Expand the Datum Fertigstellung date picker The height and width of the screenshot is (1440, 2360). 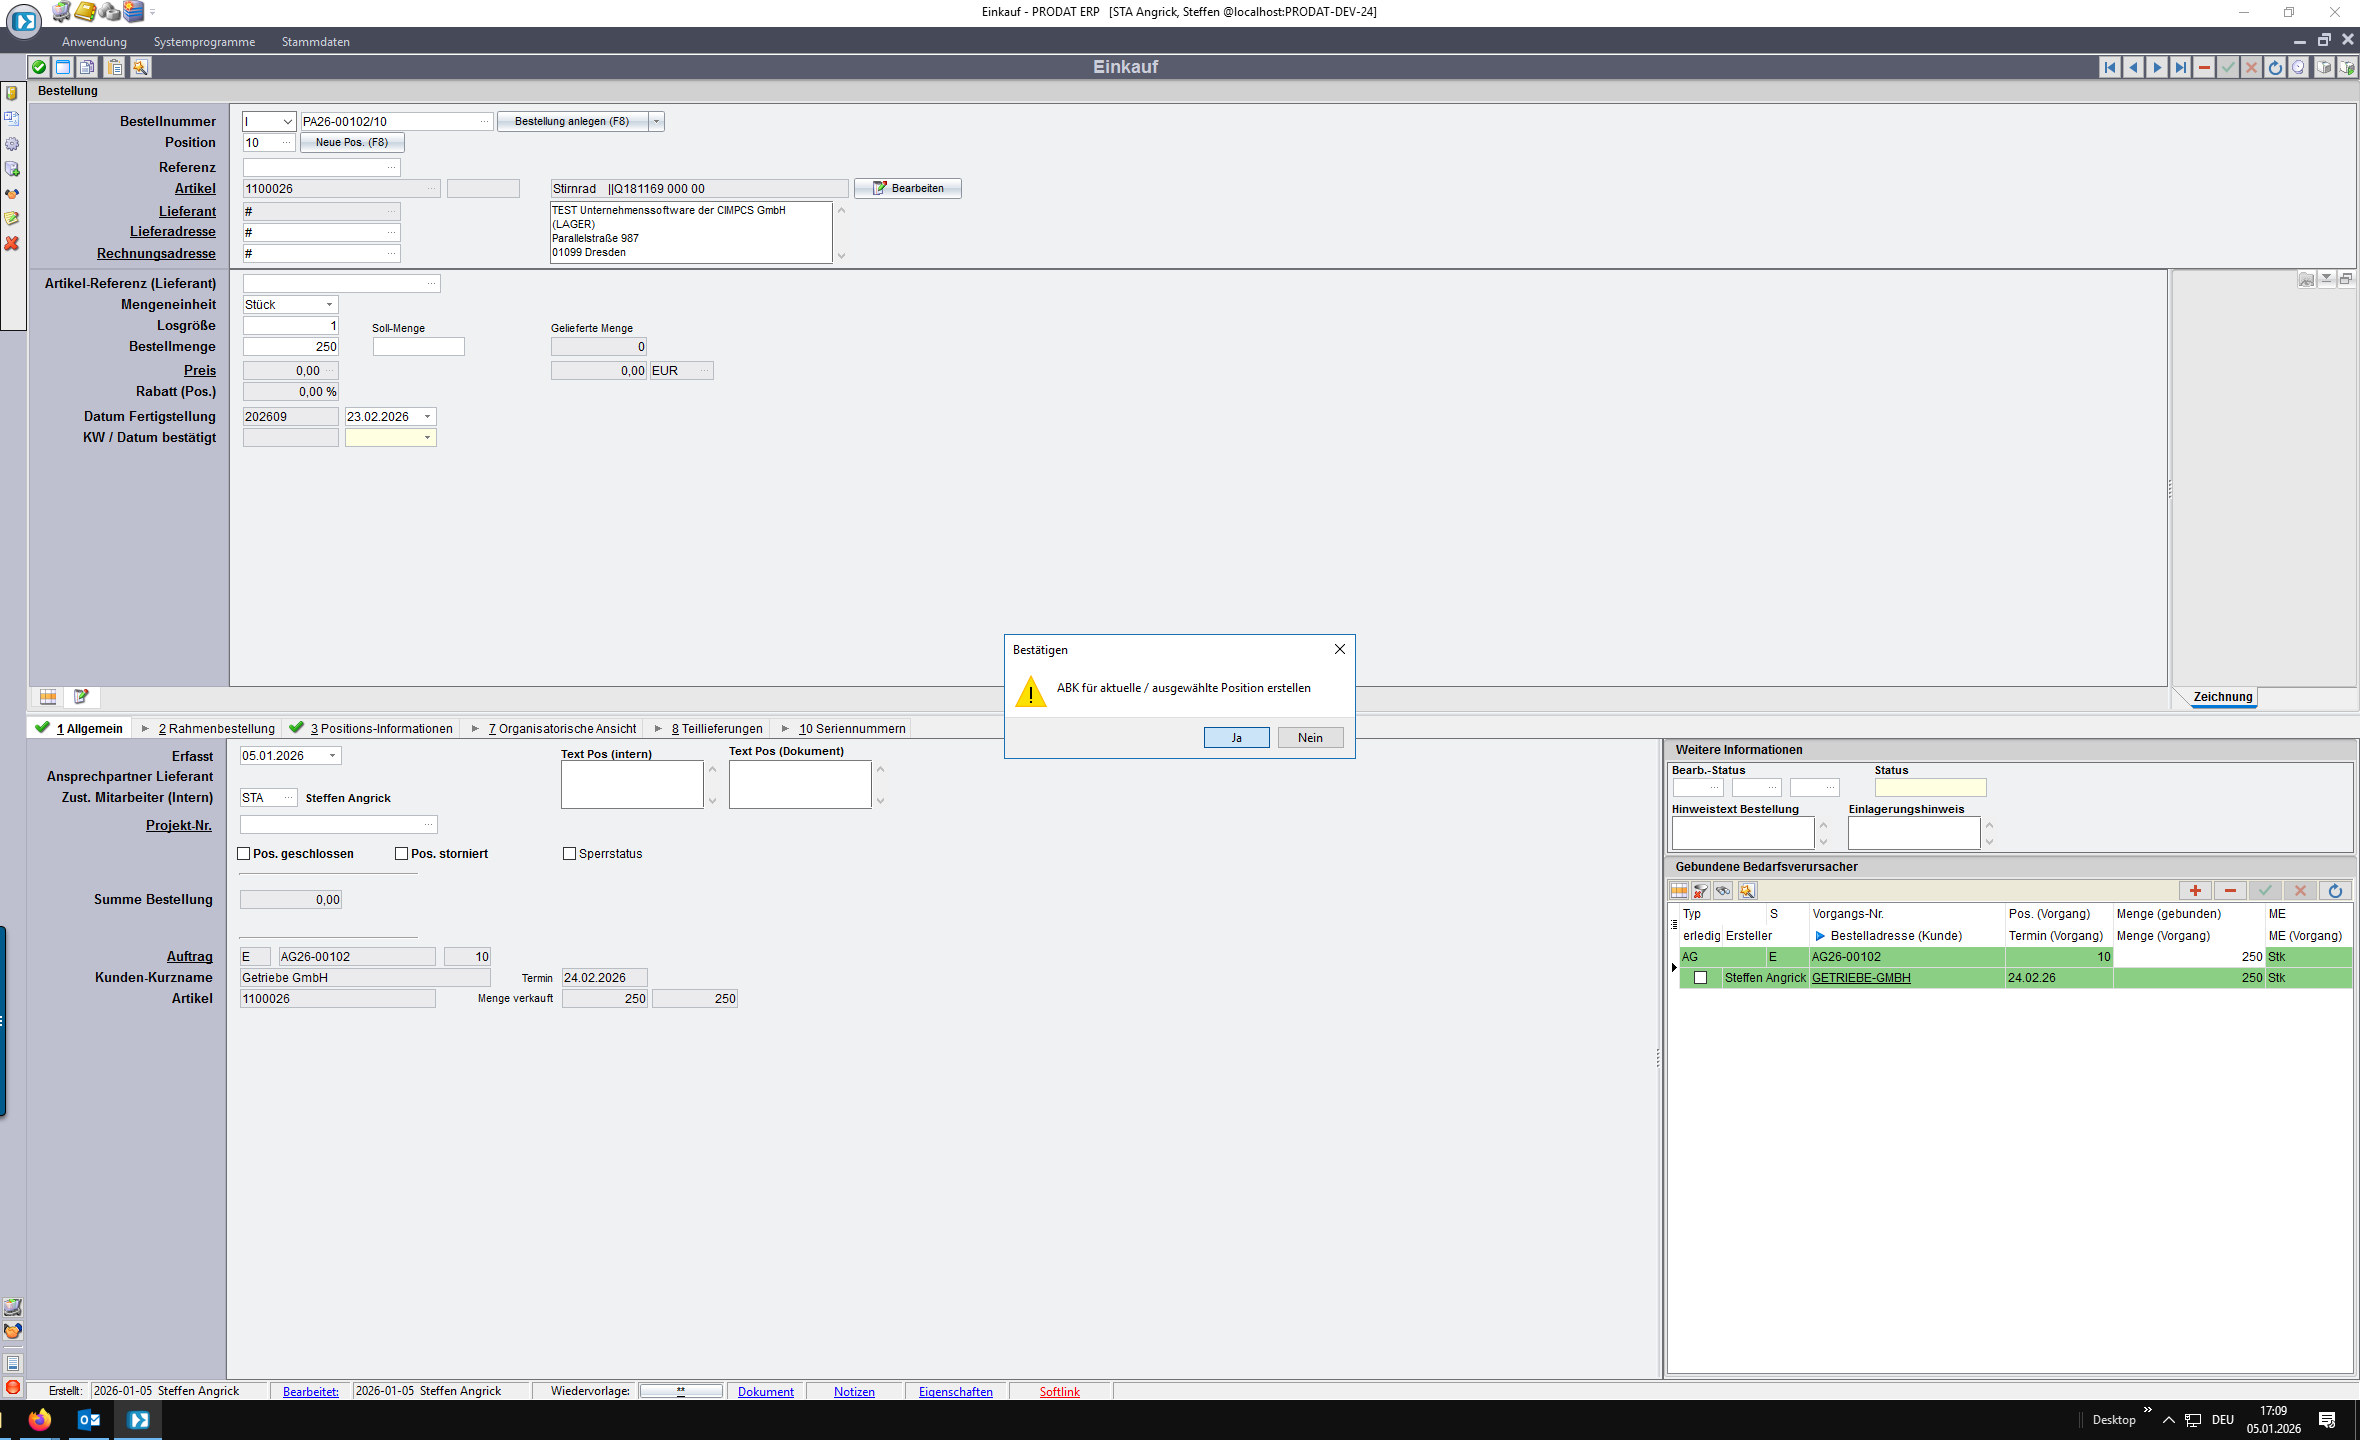(427, 416)
